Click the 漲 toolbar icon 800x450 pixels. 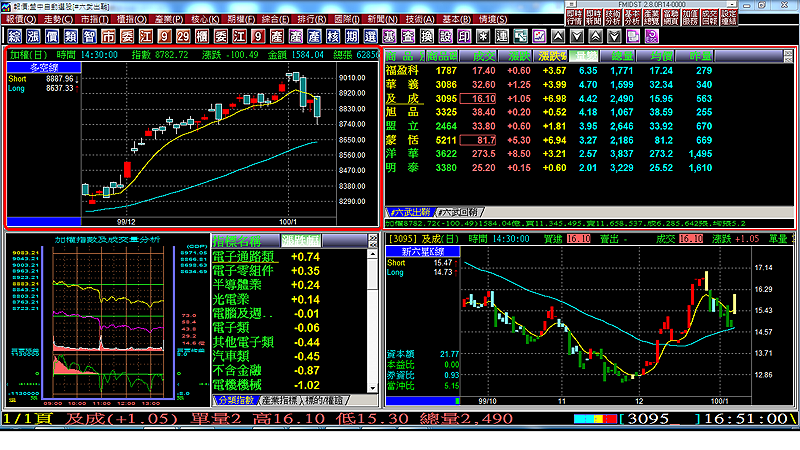(x=33, y=36)
